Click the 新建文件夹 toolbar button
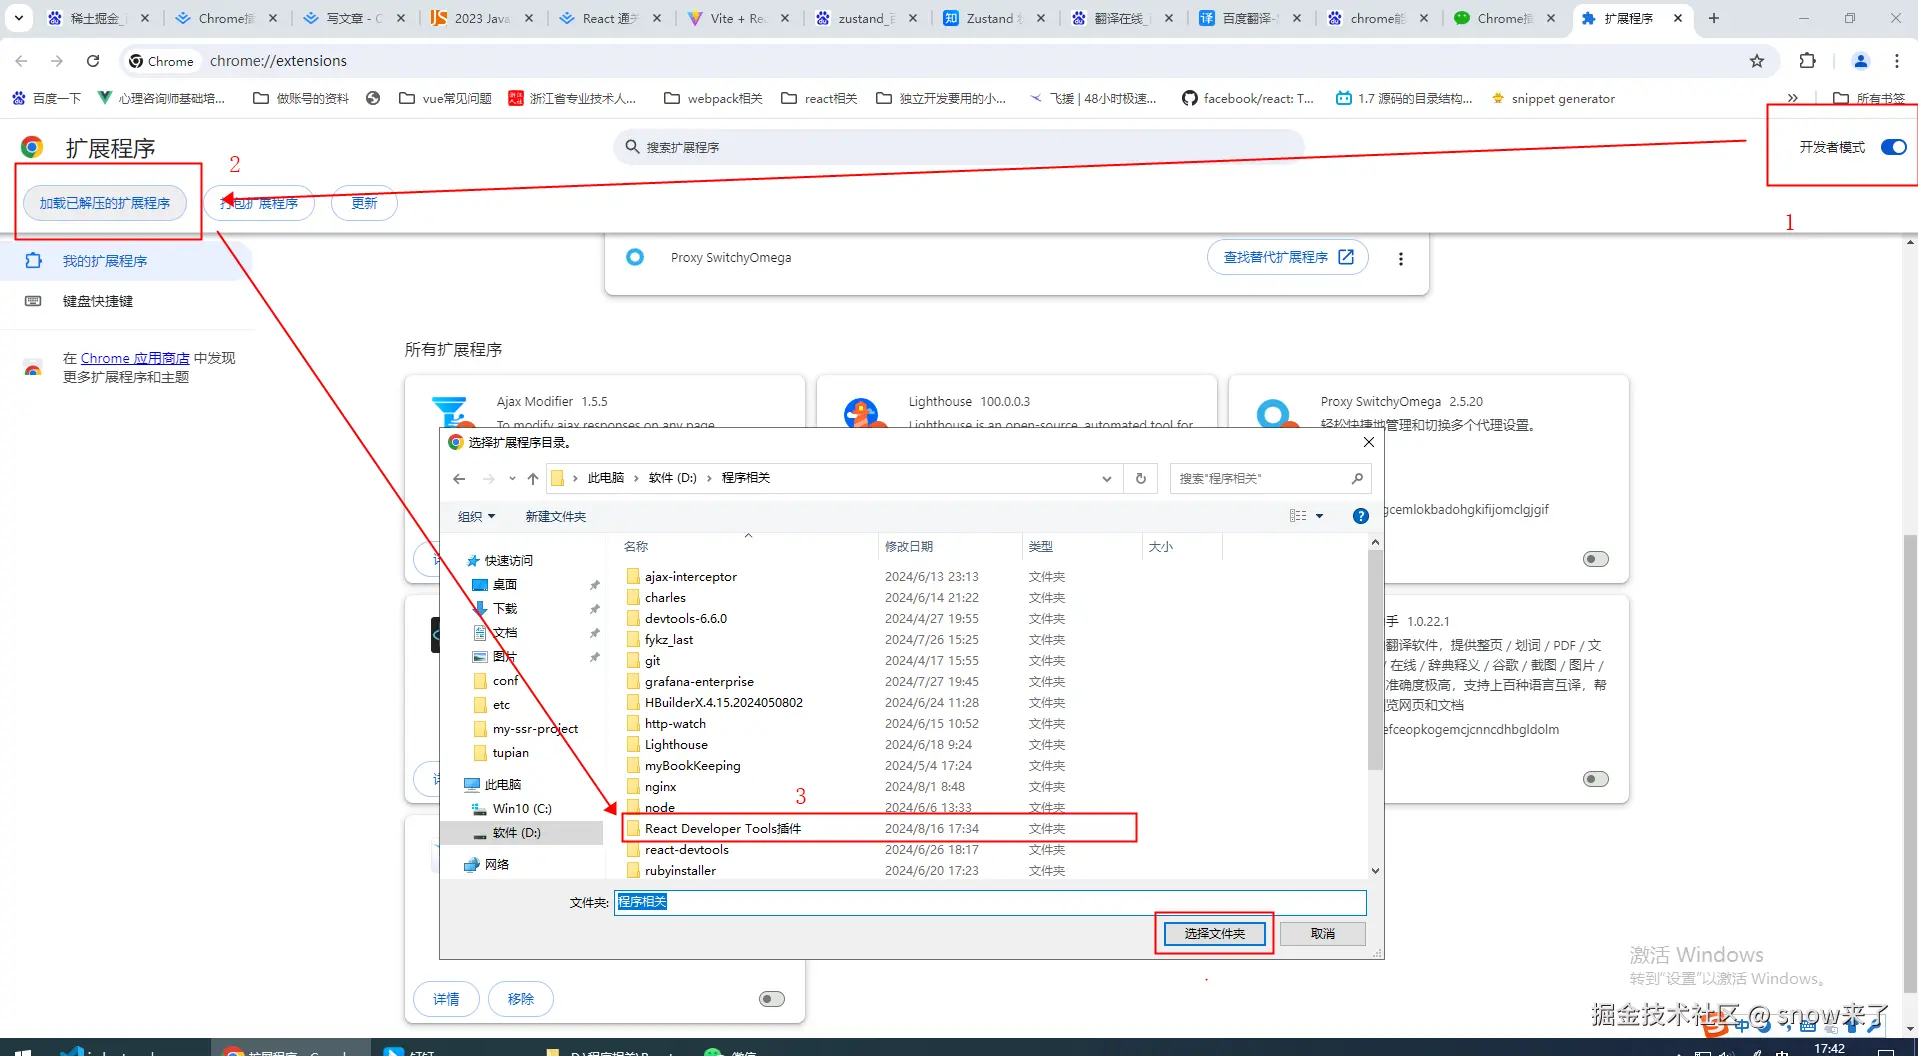 pyautogui.click(x=556, y=517)
